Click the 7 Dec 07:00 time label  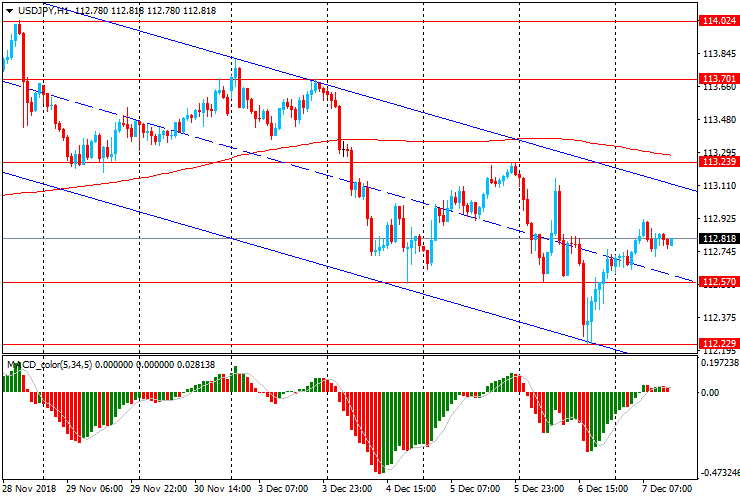(667, 488)
